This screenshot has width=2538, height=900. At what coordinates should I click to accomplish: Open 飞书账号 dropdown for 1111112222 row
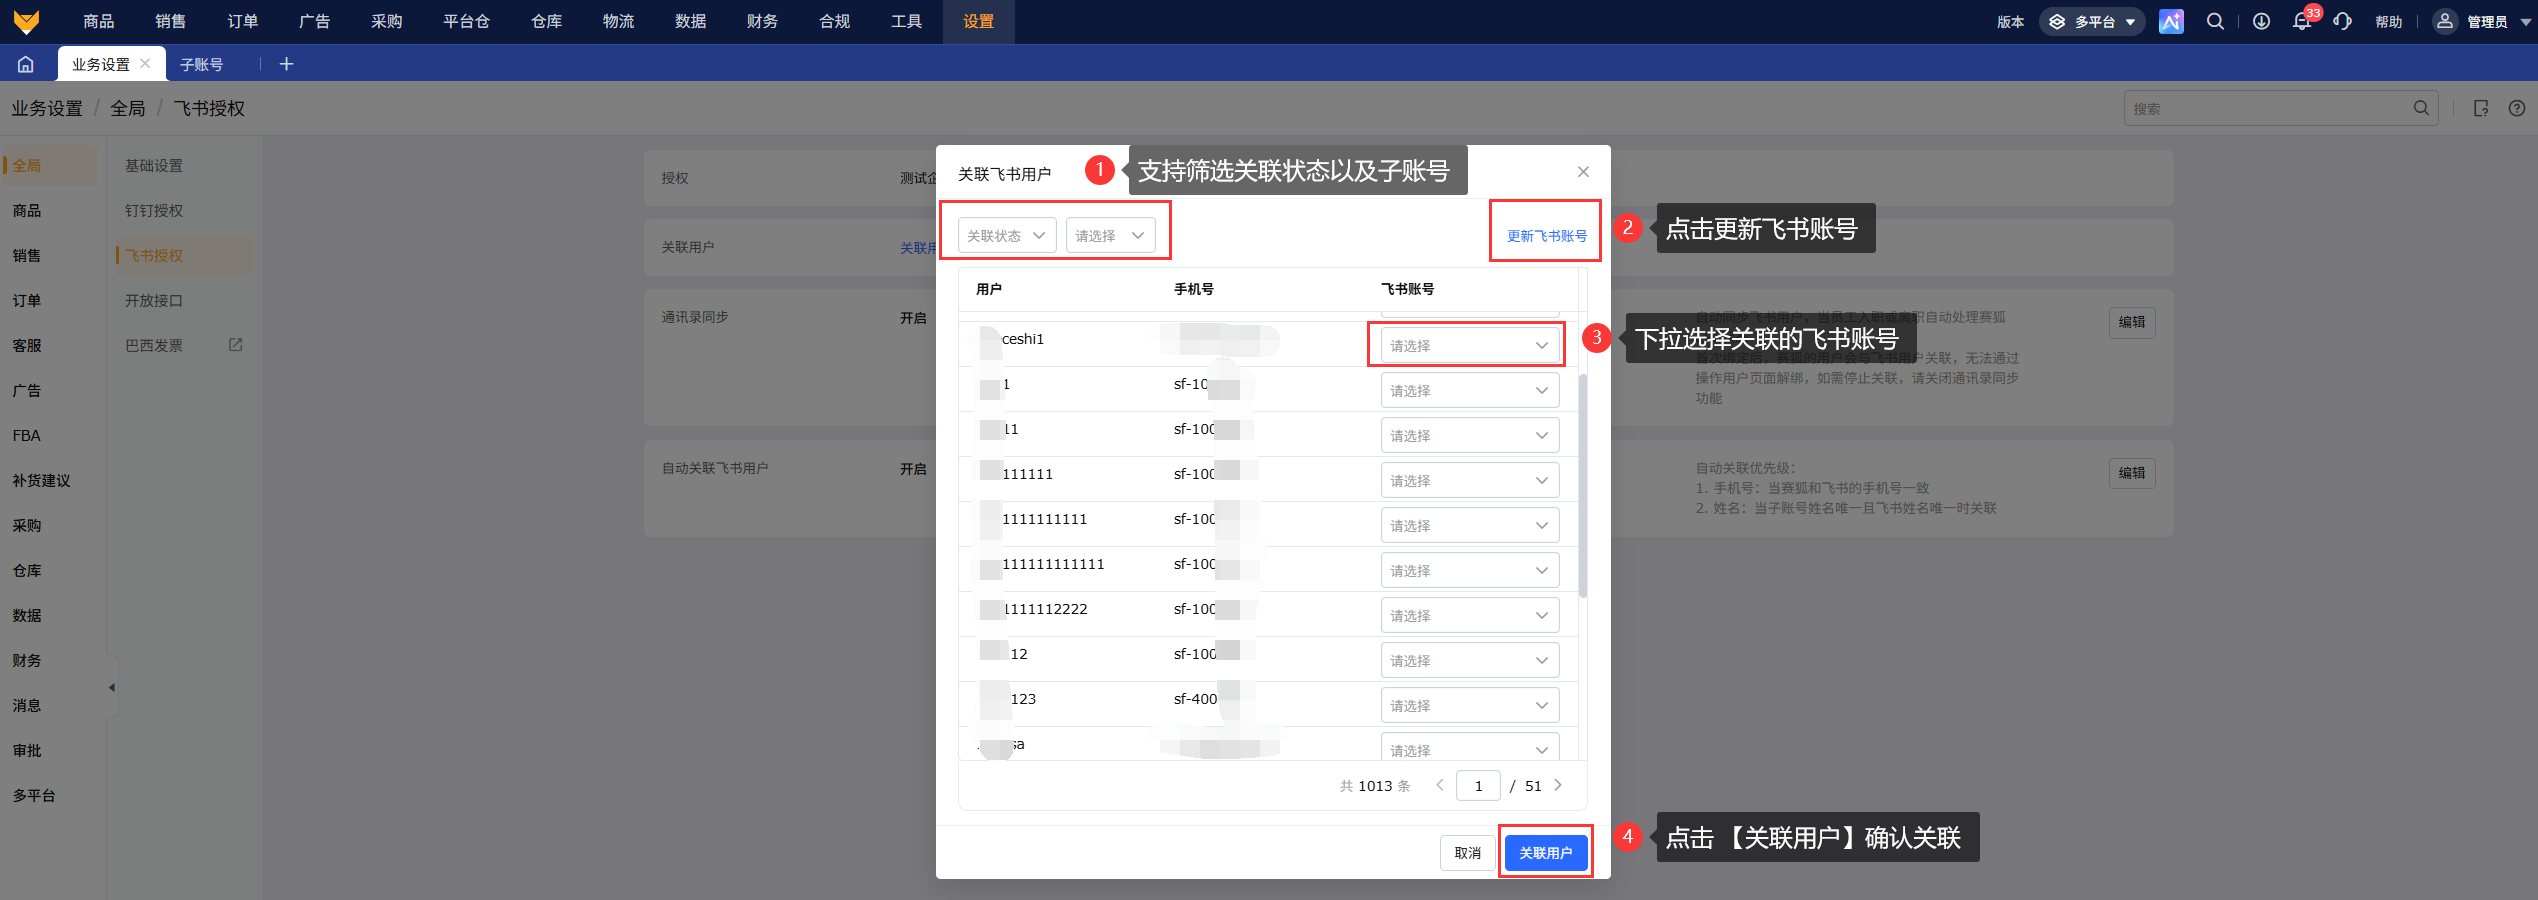pos(1470,615)
